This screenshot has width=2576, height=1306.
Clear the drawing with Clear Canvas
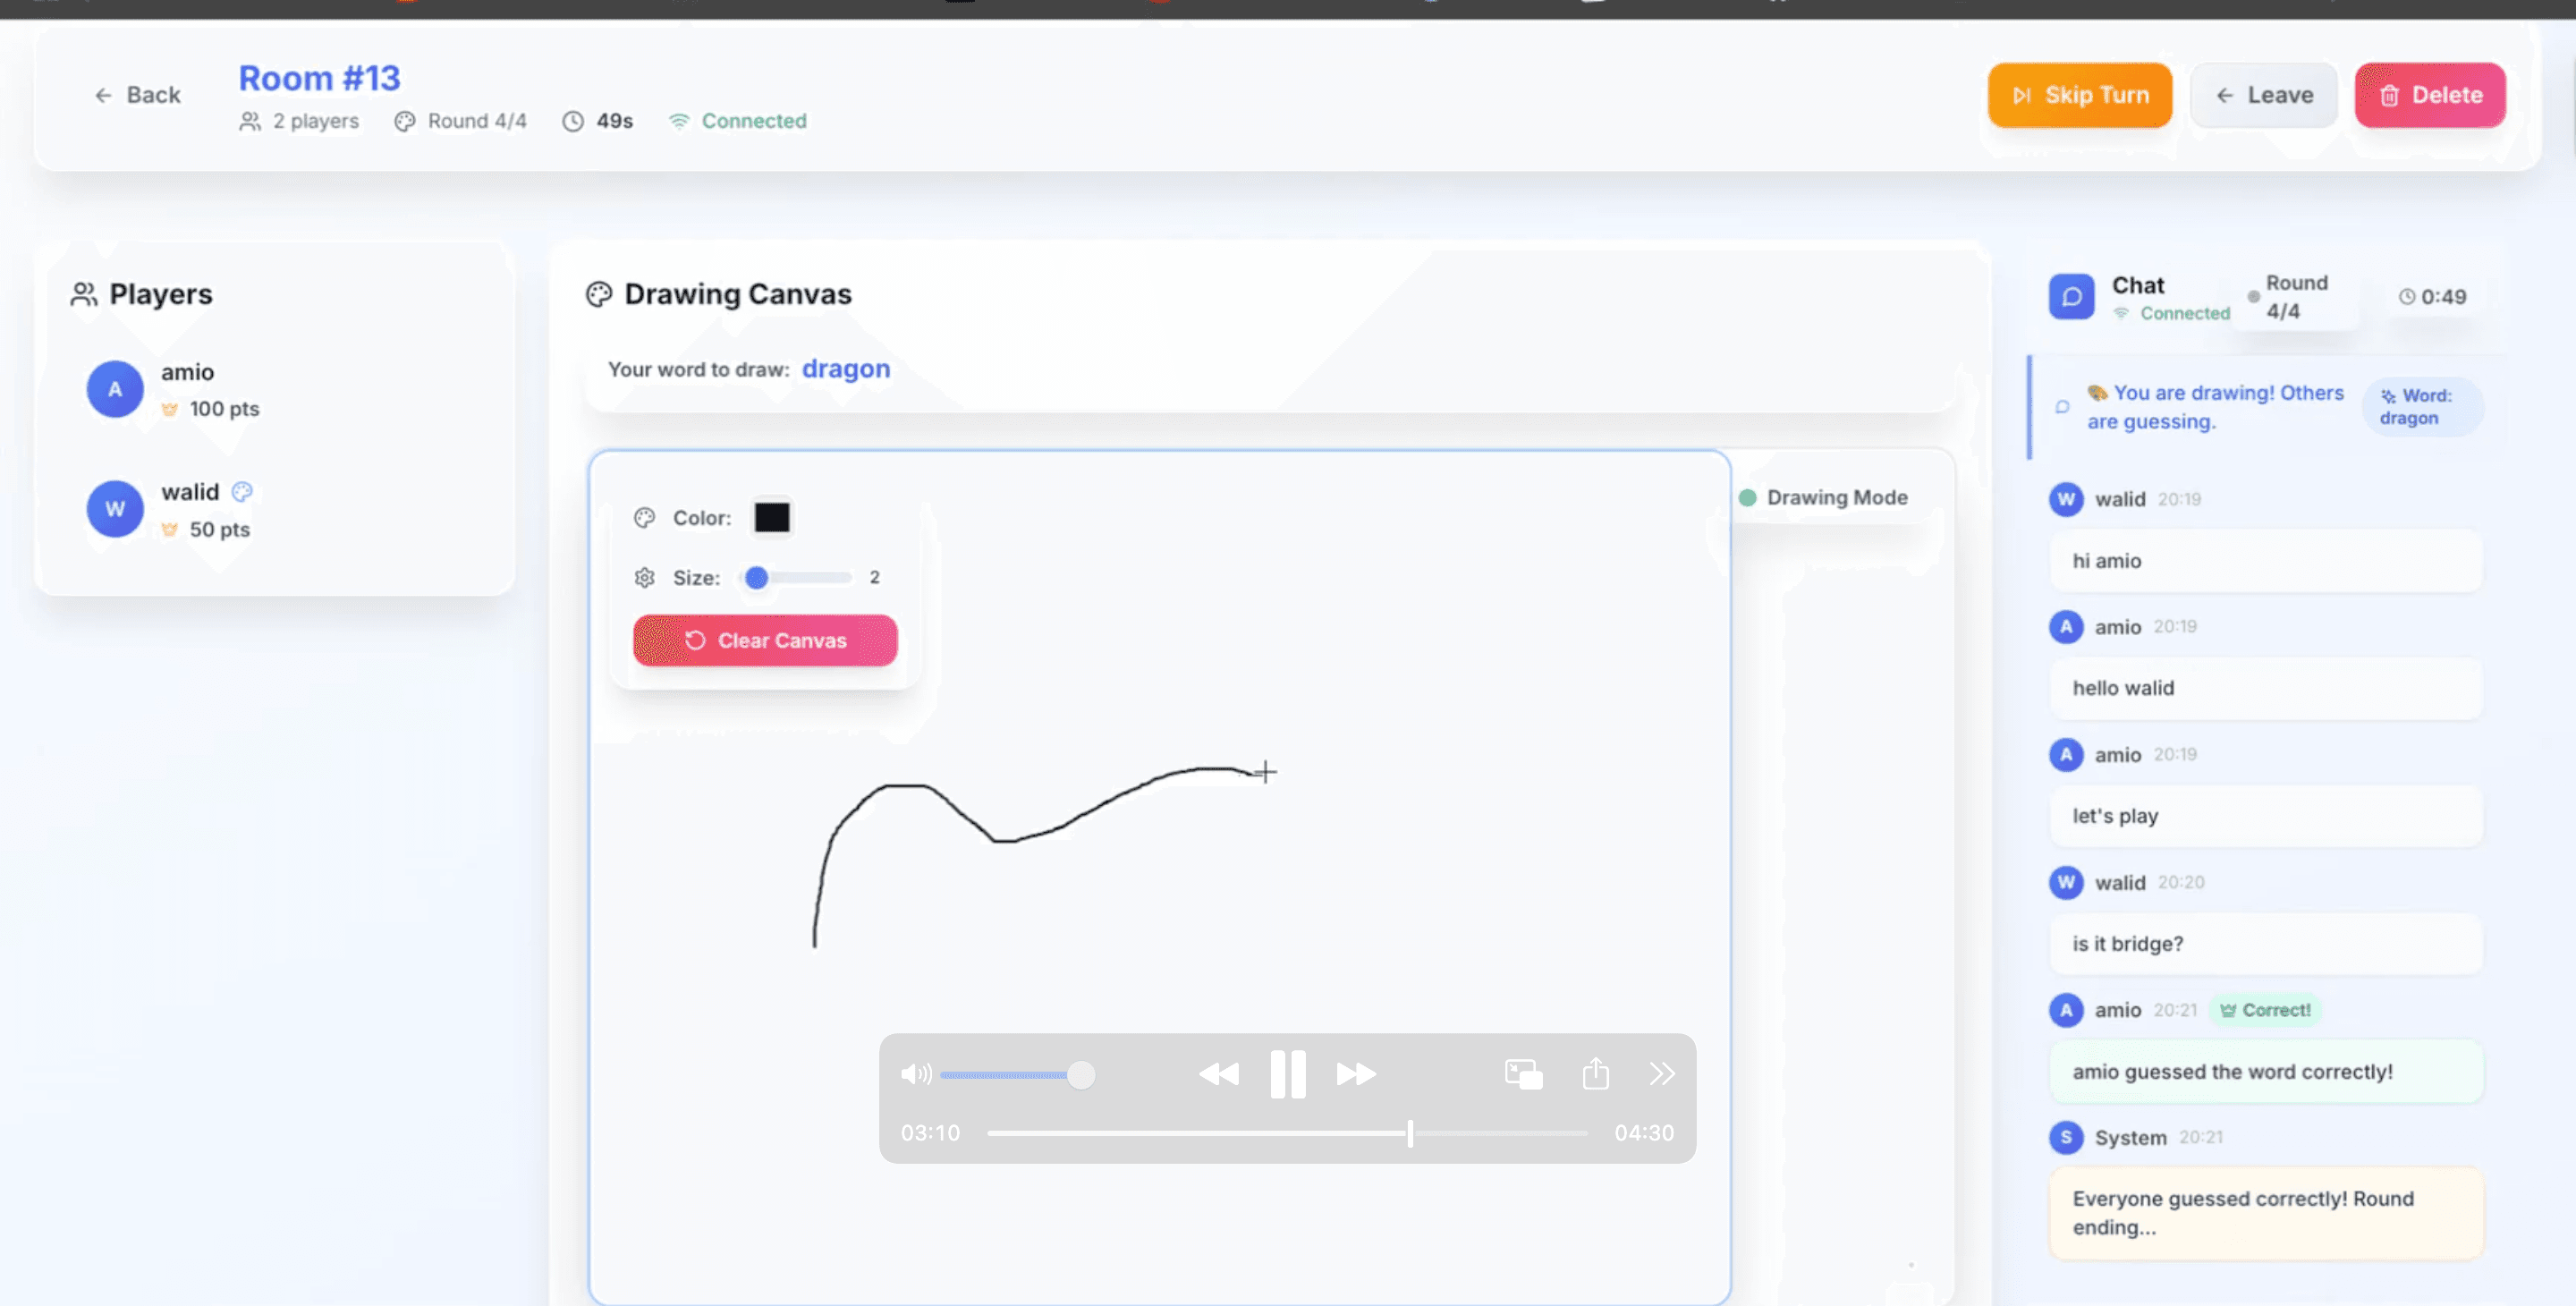point(765,640)
